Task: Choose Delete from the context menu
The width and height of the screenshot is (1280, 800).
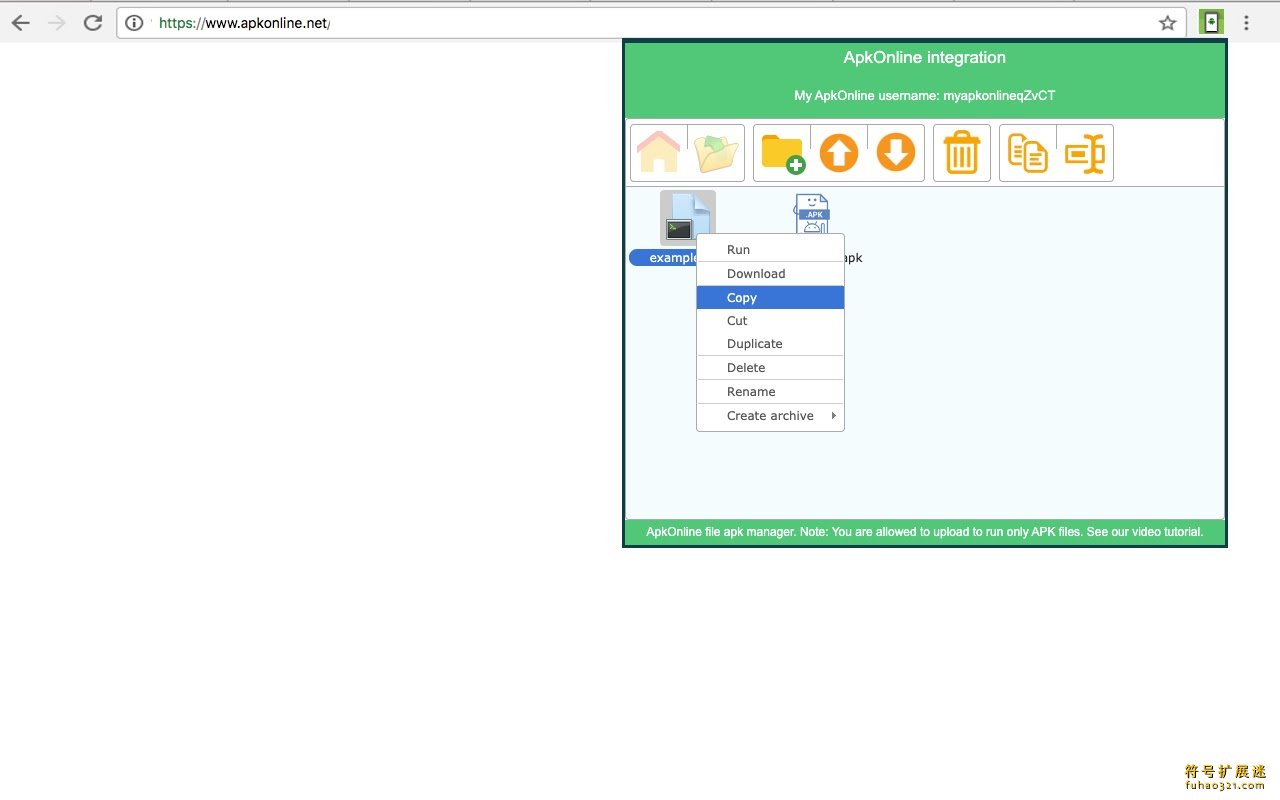Action: pos(770,368)
